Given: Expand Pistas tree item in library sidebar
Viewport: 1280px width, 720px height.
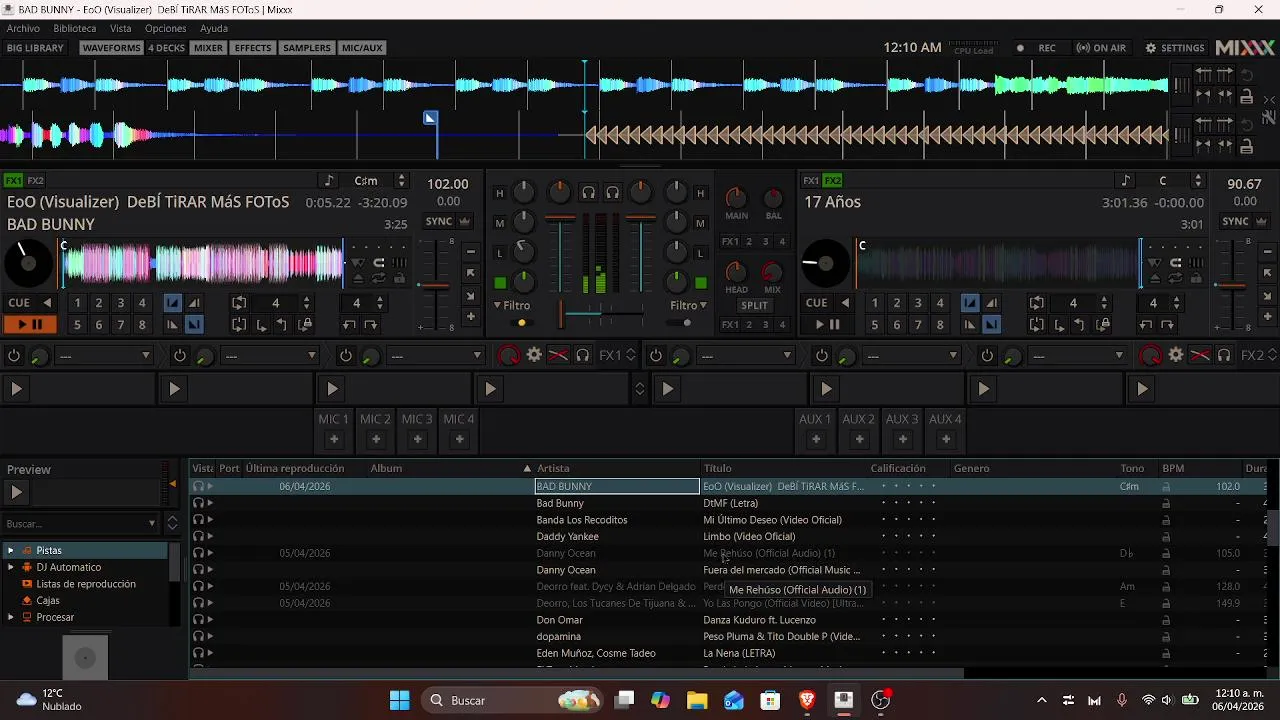Looking at the screenshot, I should point(11,550).
